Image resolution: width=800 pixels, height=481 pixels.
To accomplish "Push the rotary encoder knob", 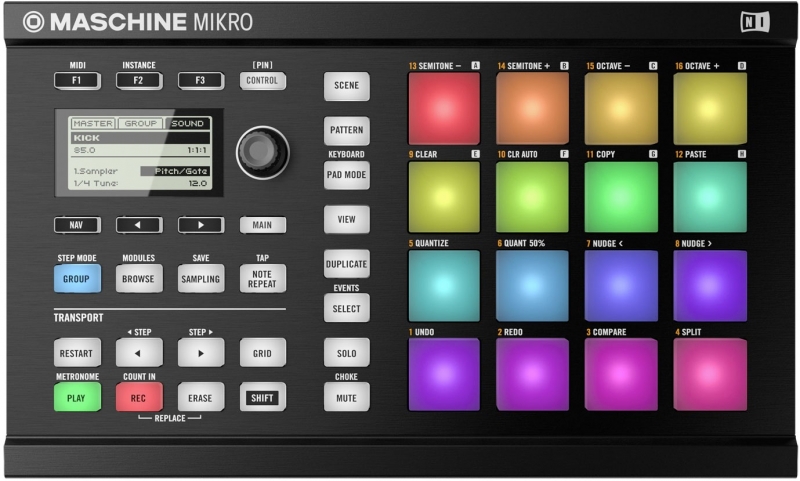I will (x=262, y=153).
